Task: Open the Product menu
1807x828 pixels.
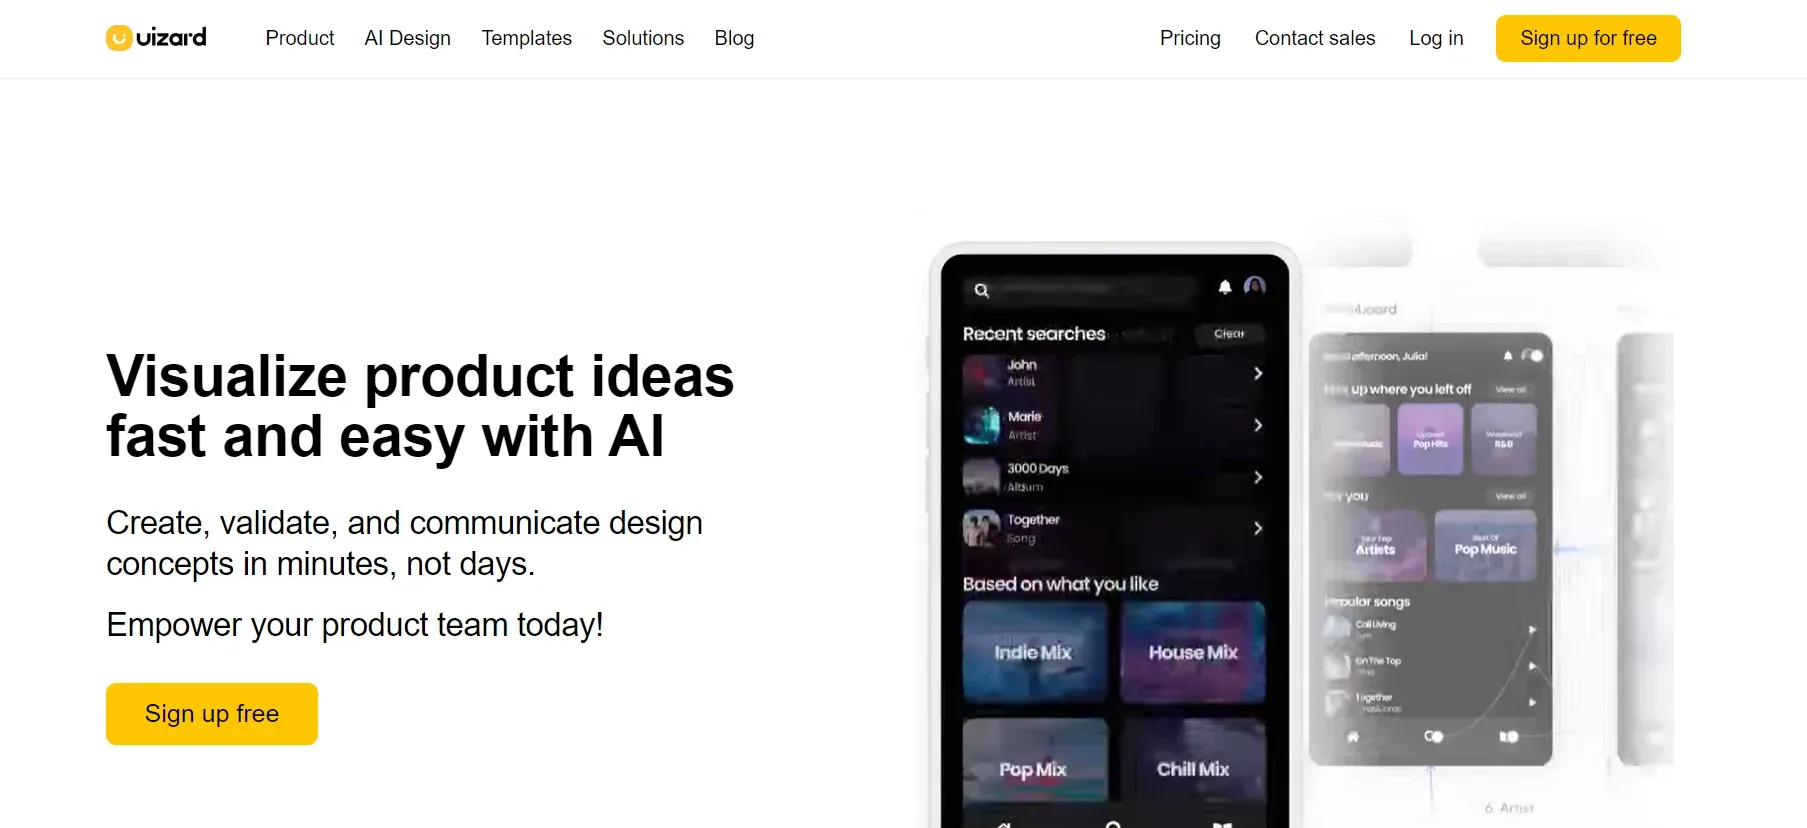Action: pos(300,38)
